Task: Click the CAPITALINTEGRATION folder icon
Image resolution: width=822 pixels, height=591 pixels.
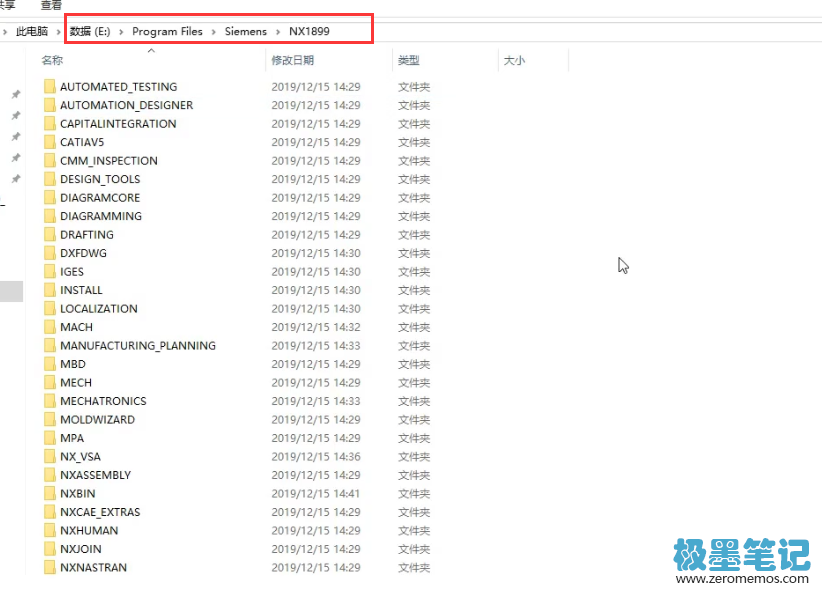Action: [50, 124]
